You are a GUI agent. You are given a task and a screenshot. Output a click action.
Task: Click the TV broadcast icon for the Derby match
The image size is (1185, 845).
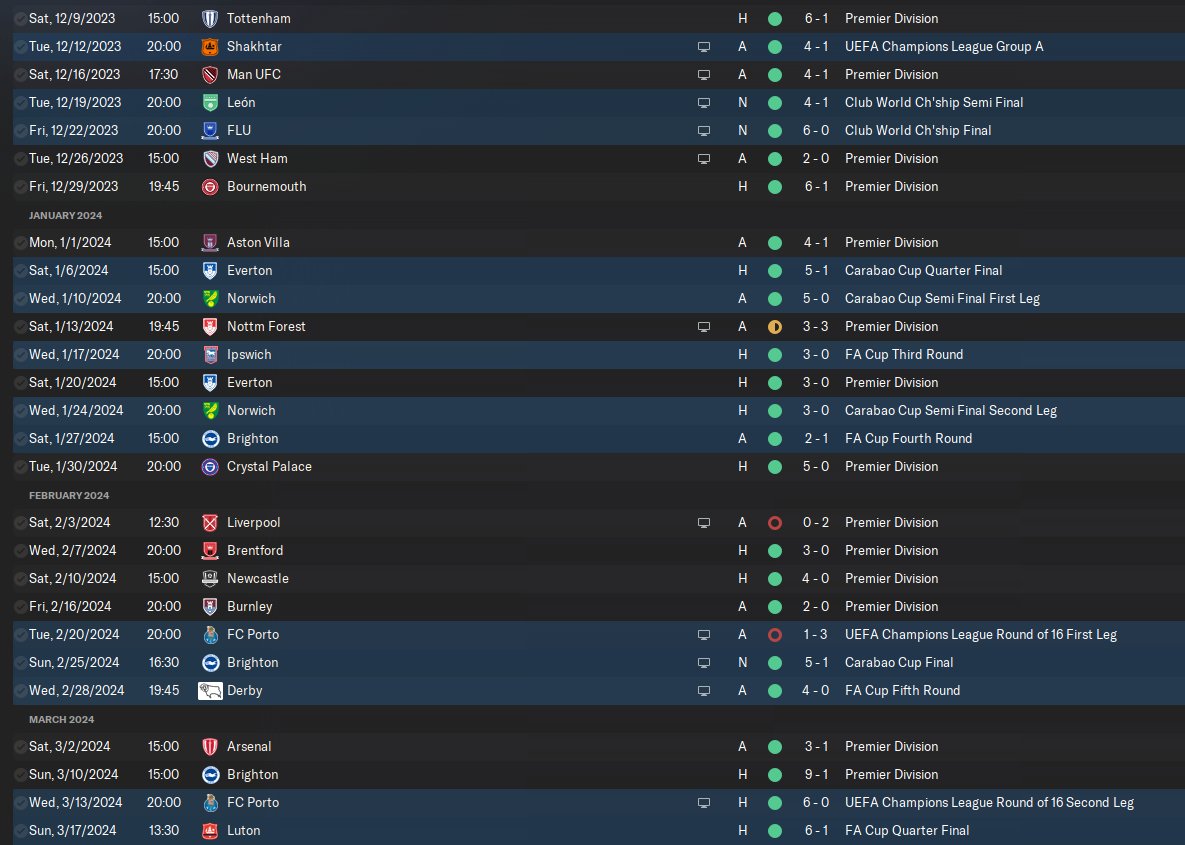pyautogui.click(x=704, y=690)
